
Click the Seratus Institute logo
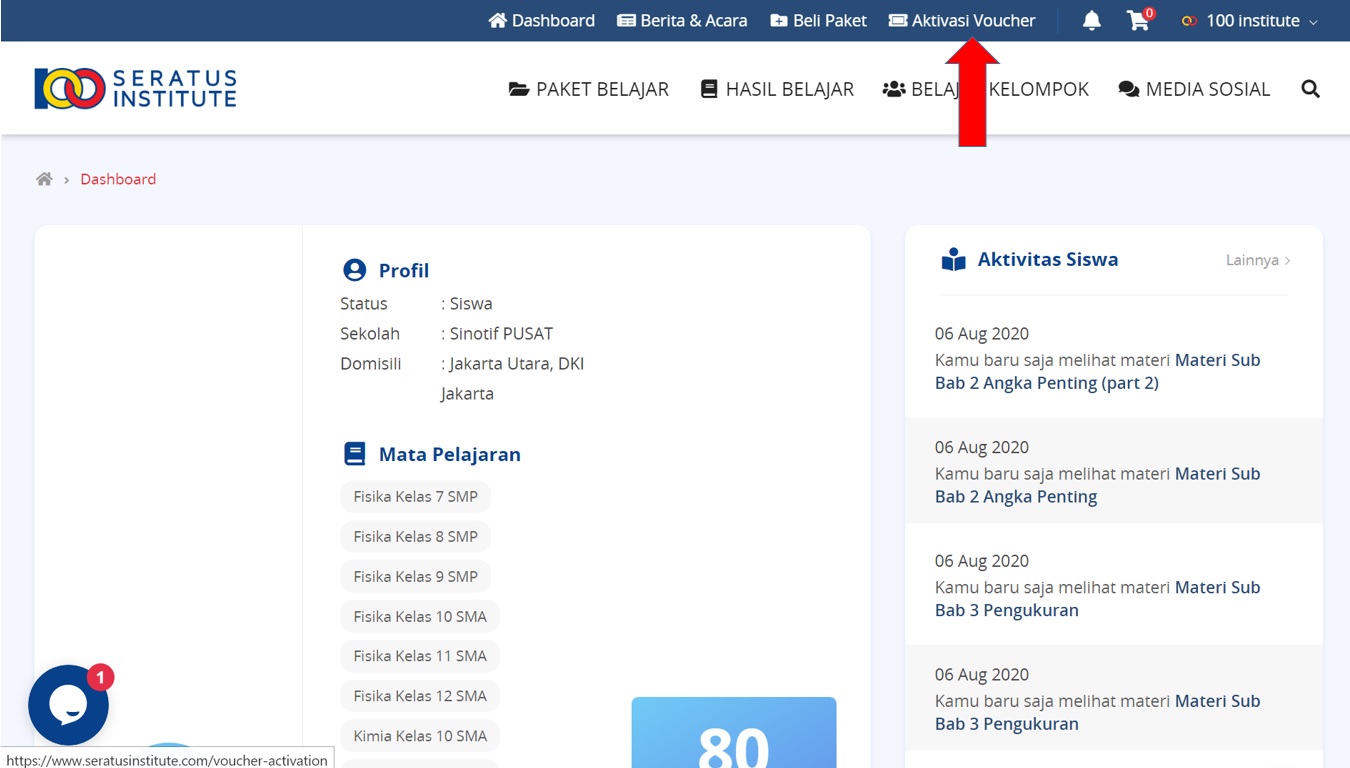[136, 89]
